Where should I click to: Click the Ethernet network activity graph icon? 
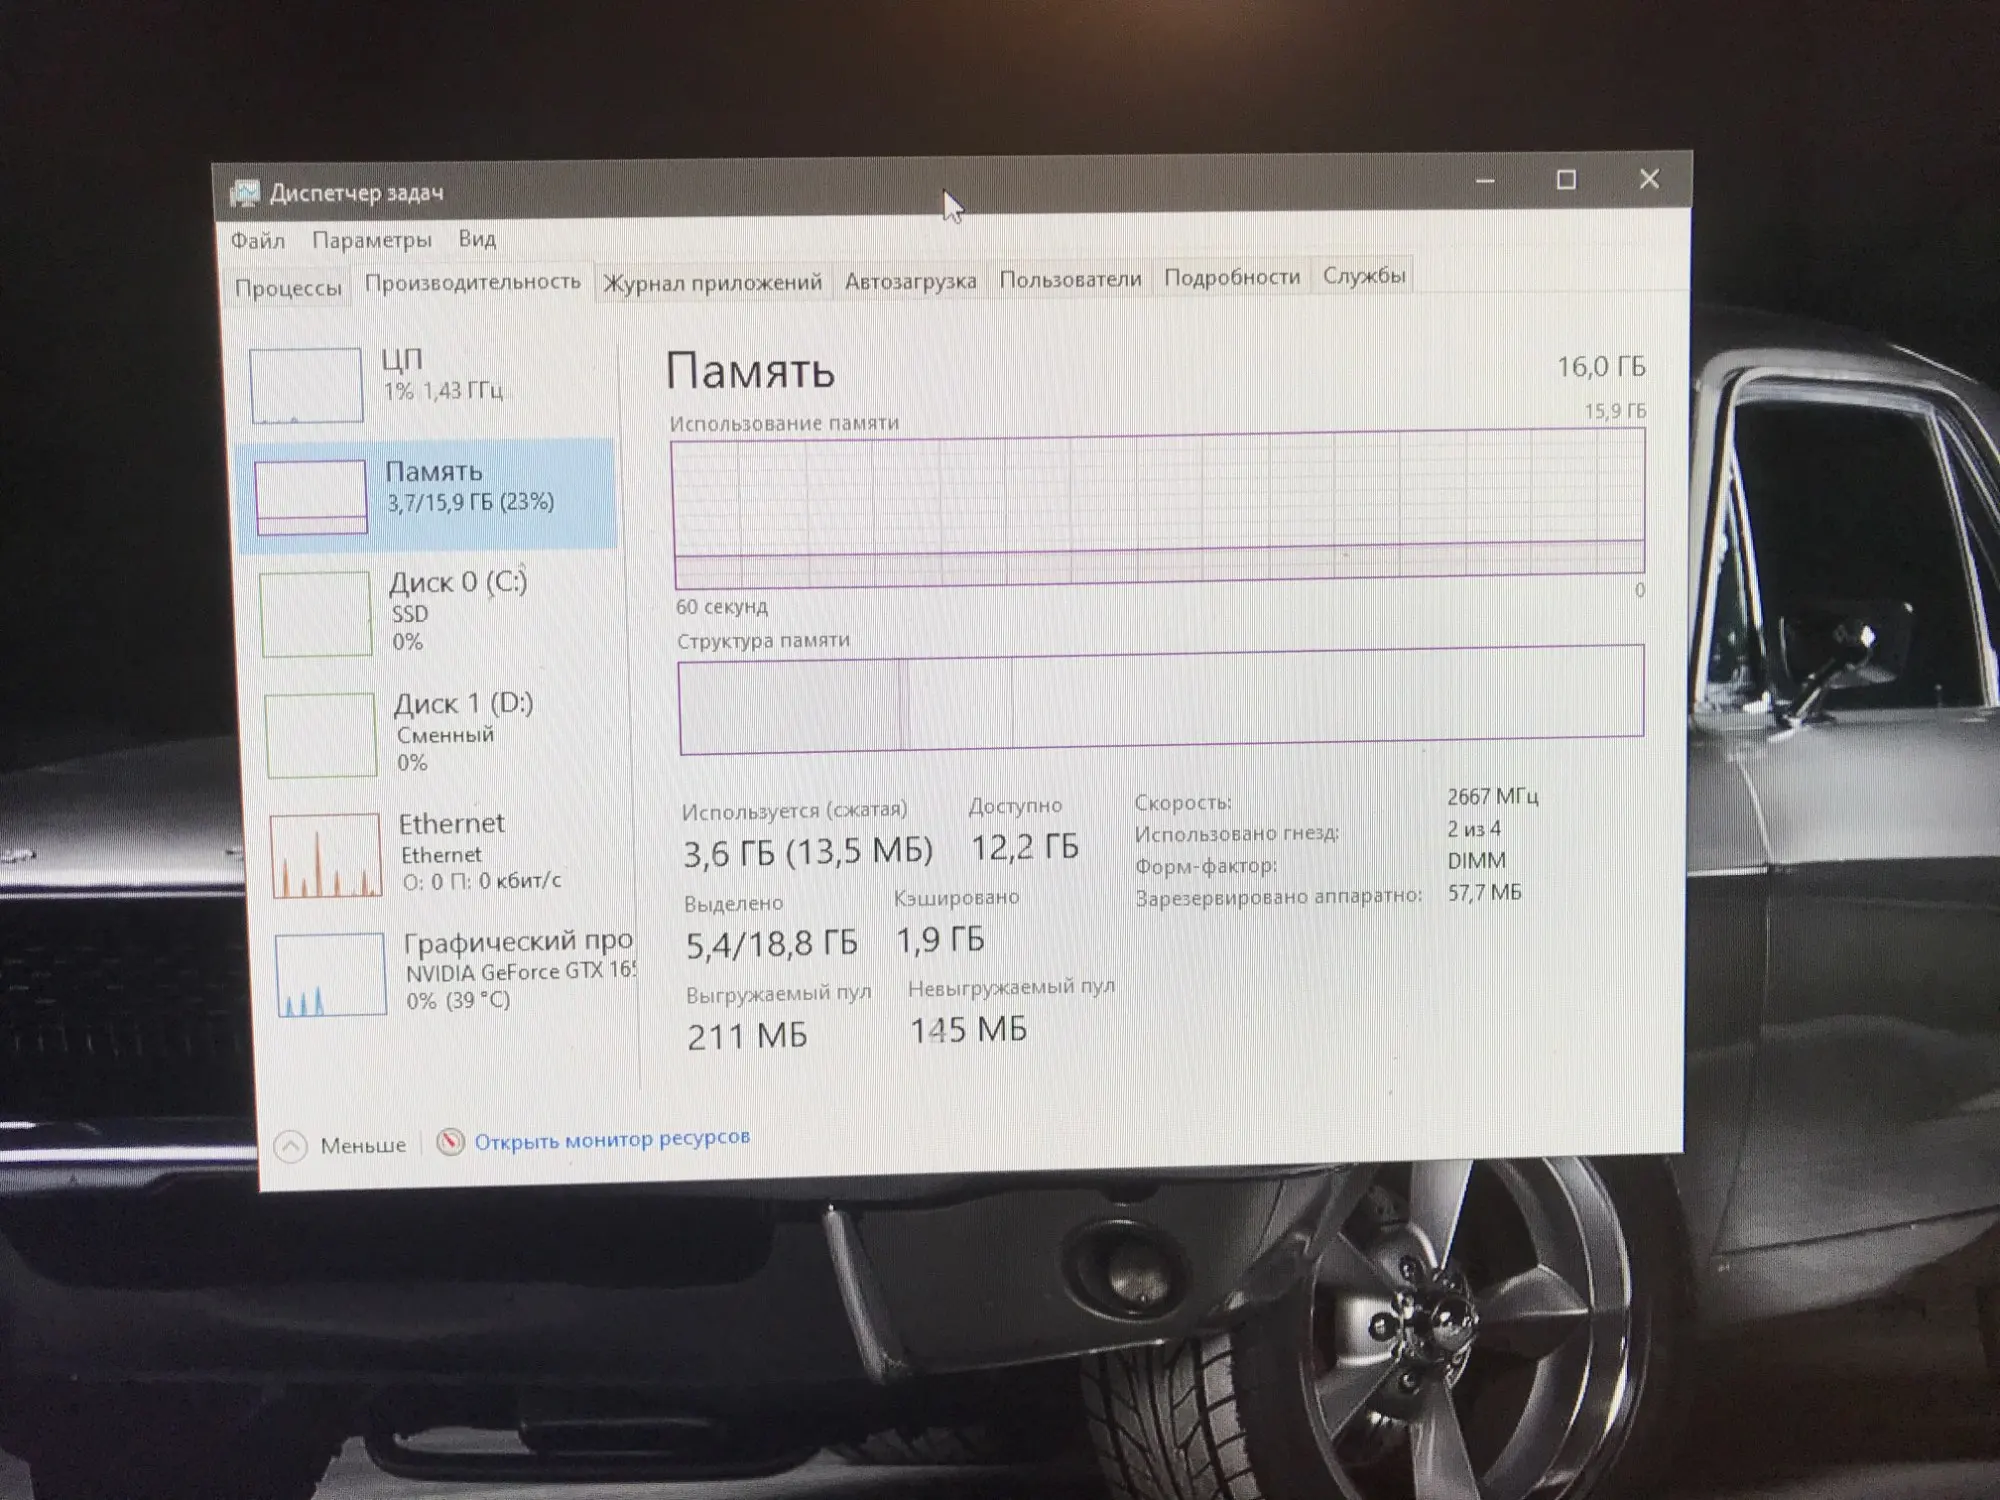[326, 855]
